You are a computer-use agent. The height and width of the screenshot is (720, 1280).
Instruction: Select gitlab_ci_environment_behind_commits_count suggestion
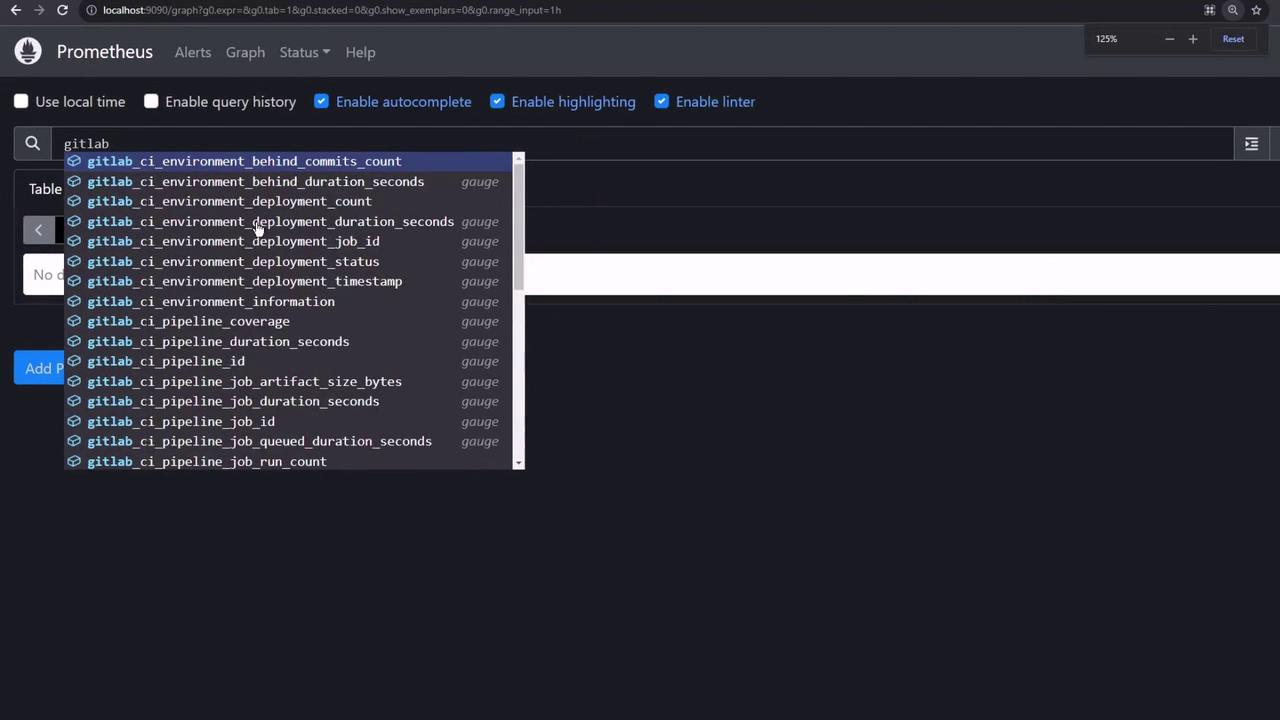click(x=289, y=161)
